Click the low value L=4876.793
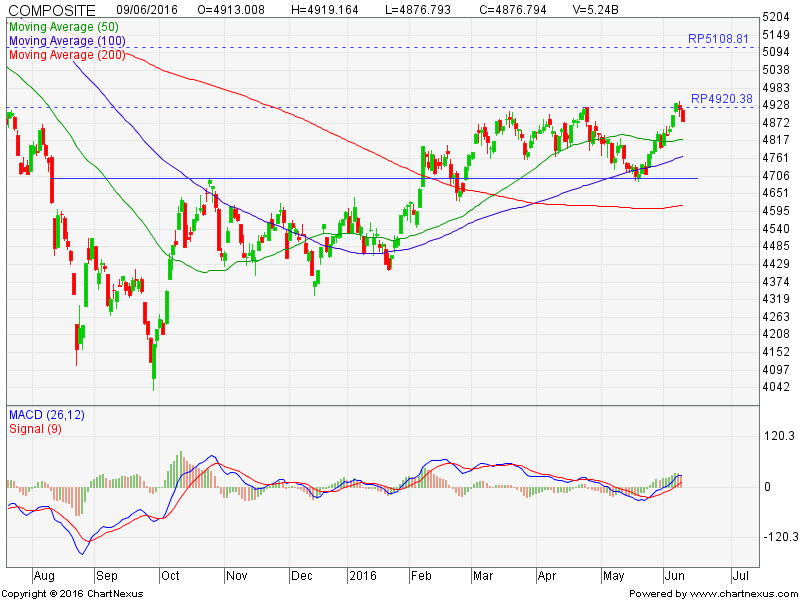Image resolution: width=800 pixels, height=600 pixels. coord(418,10)
